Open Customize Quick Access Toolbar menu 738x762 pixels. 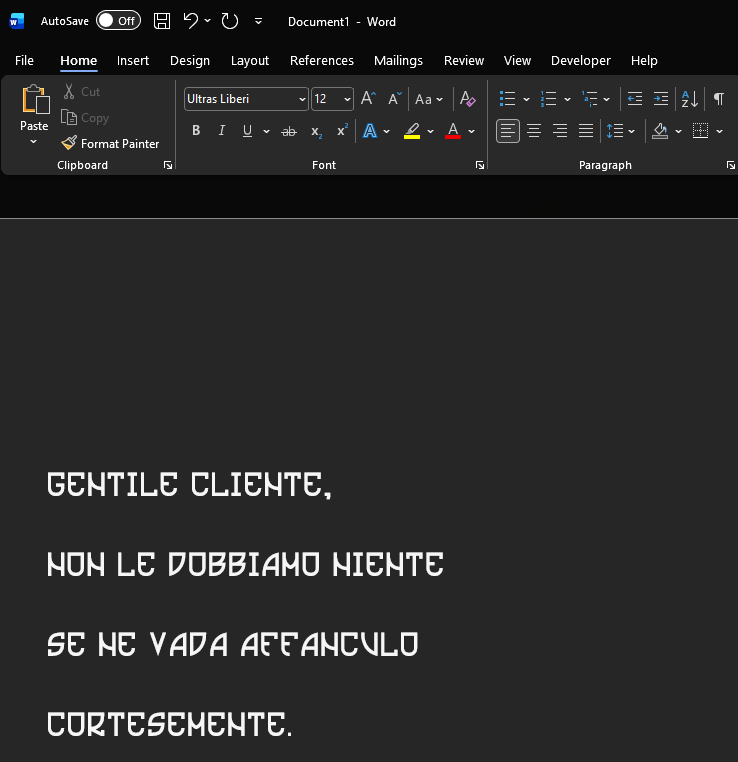pyautogui.click(x=258, y=21)
